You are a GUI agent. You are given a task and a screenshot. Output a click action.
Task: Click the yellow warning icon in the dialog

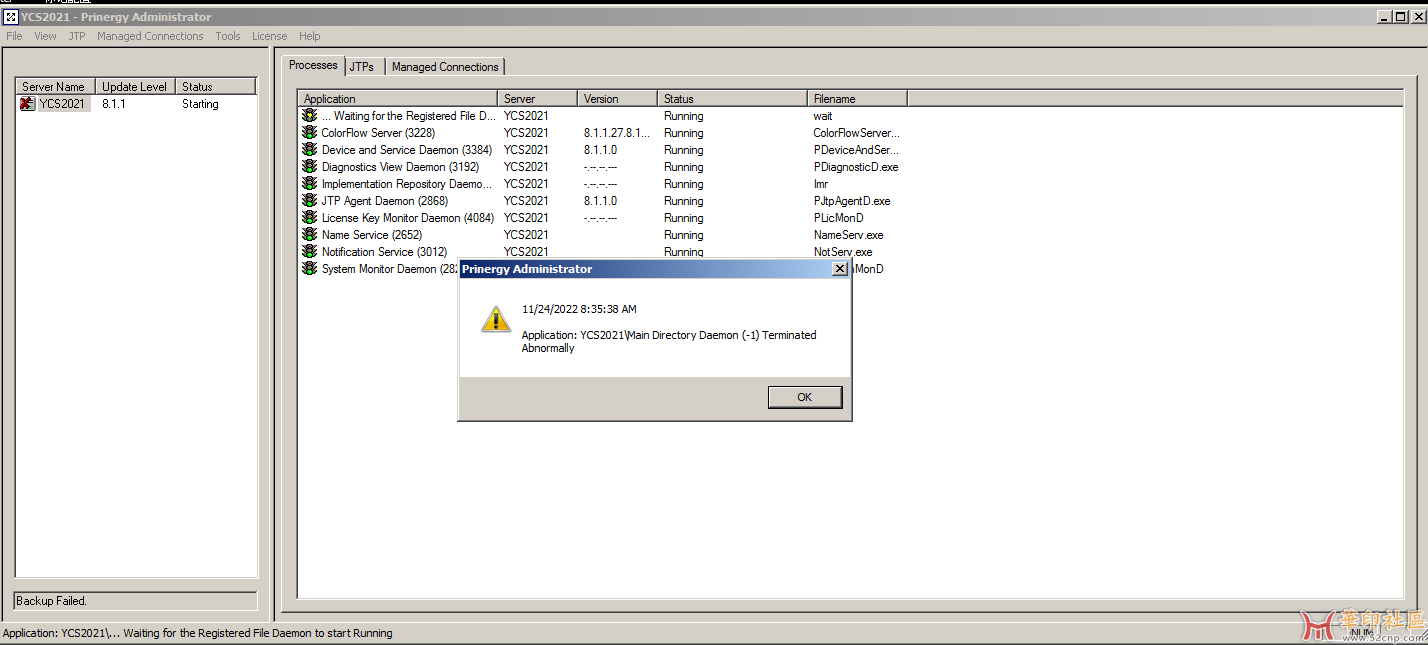point(496,319)
